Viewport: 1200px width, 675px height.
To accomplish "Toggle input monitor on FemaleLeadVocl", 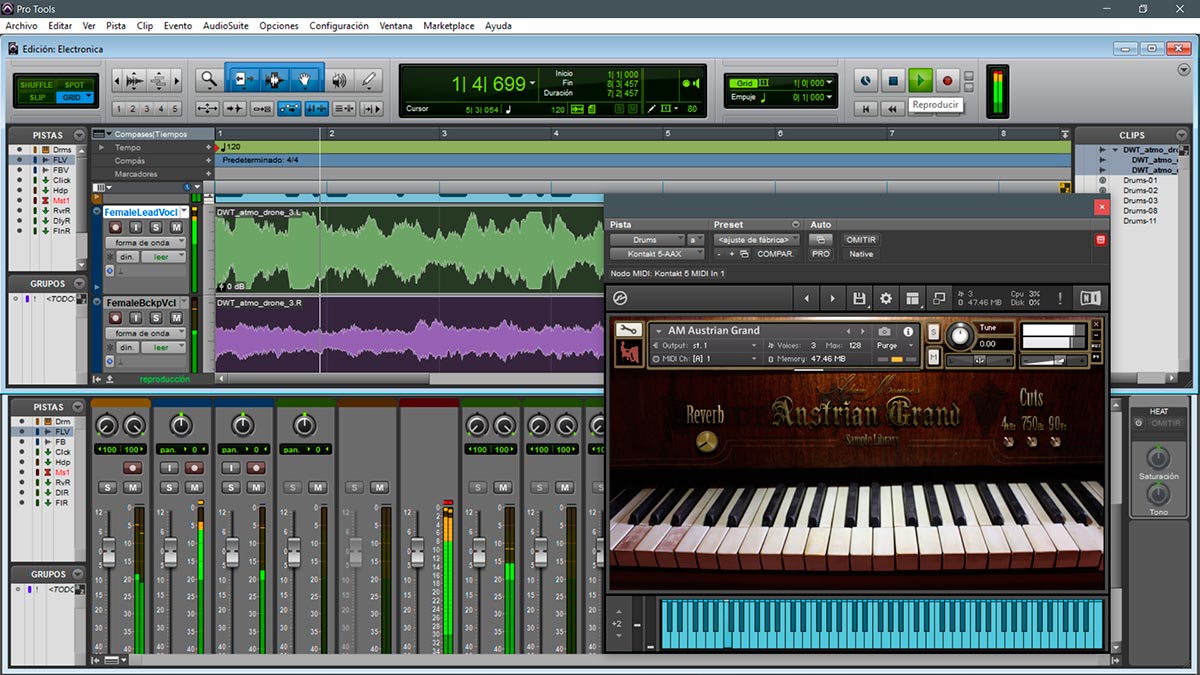I will coord(135,228).
